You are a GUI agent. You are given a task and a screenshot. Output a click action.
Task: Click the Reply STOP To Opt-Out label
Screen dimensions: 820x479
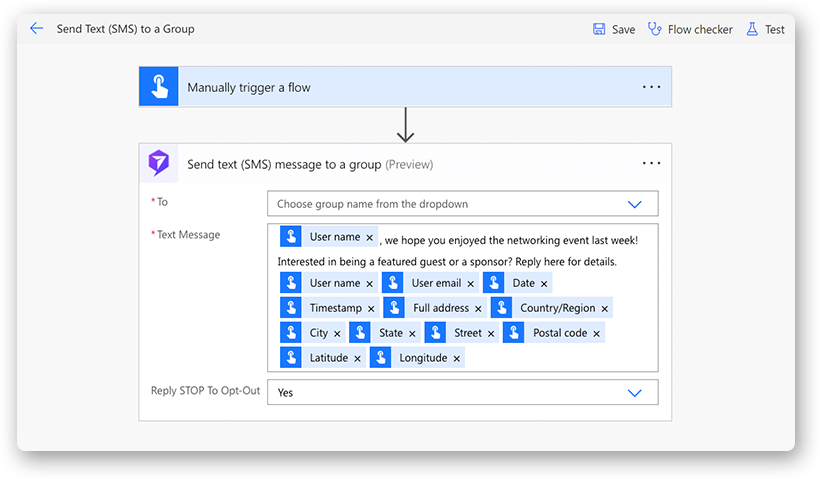pos(205,391)
